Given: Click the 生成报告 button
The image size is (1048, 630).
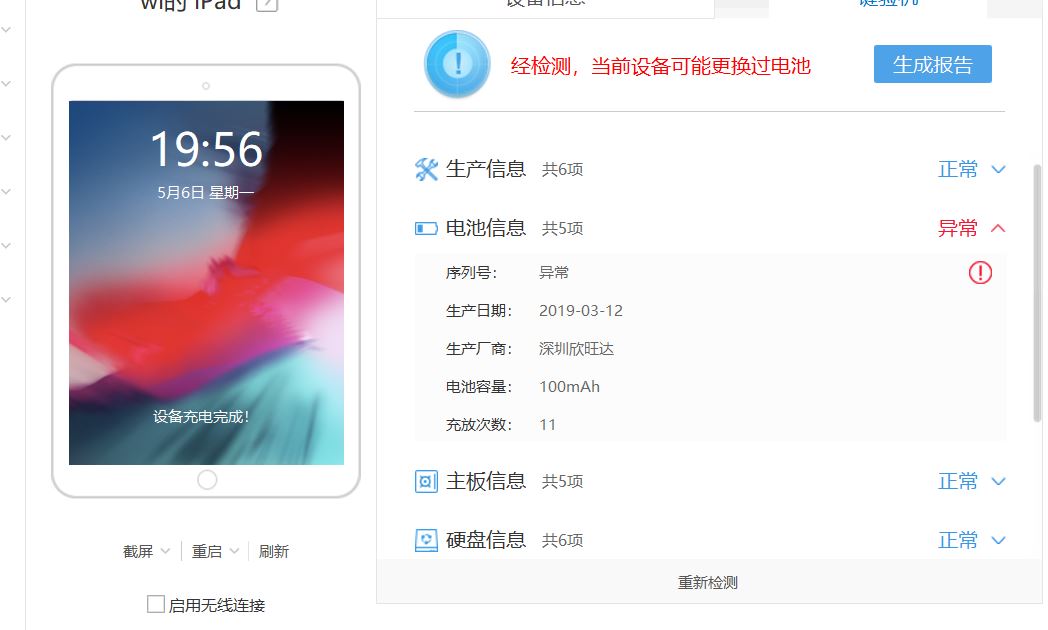Looking at the screenshot, I should click(x=932, y=64).
